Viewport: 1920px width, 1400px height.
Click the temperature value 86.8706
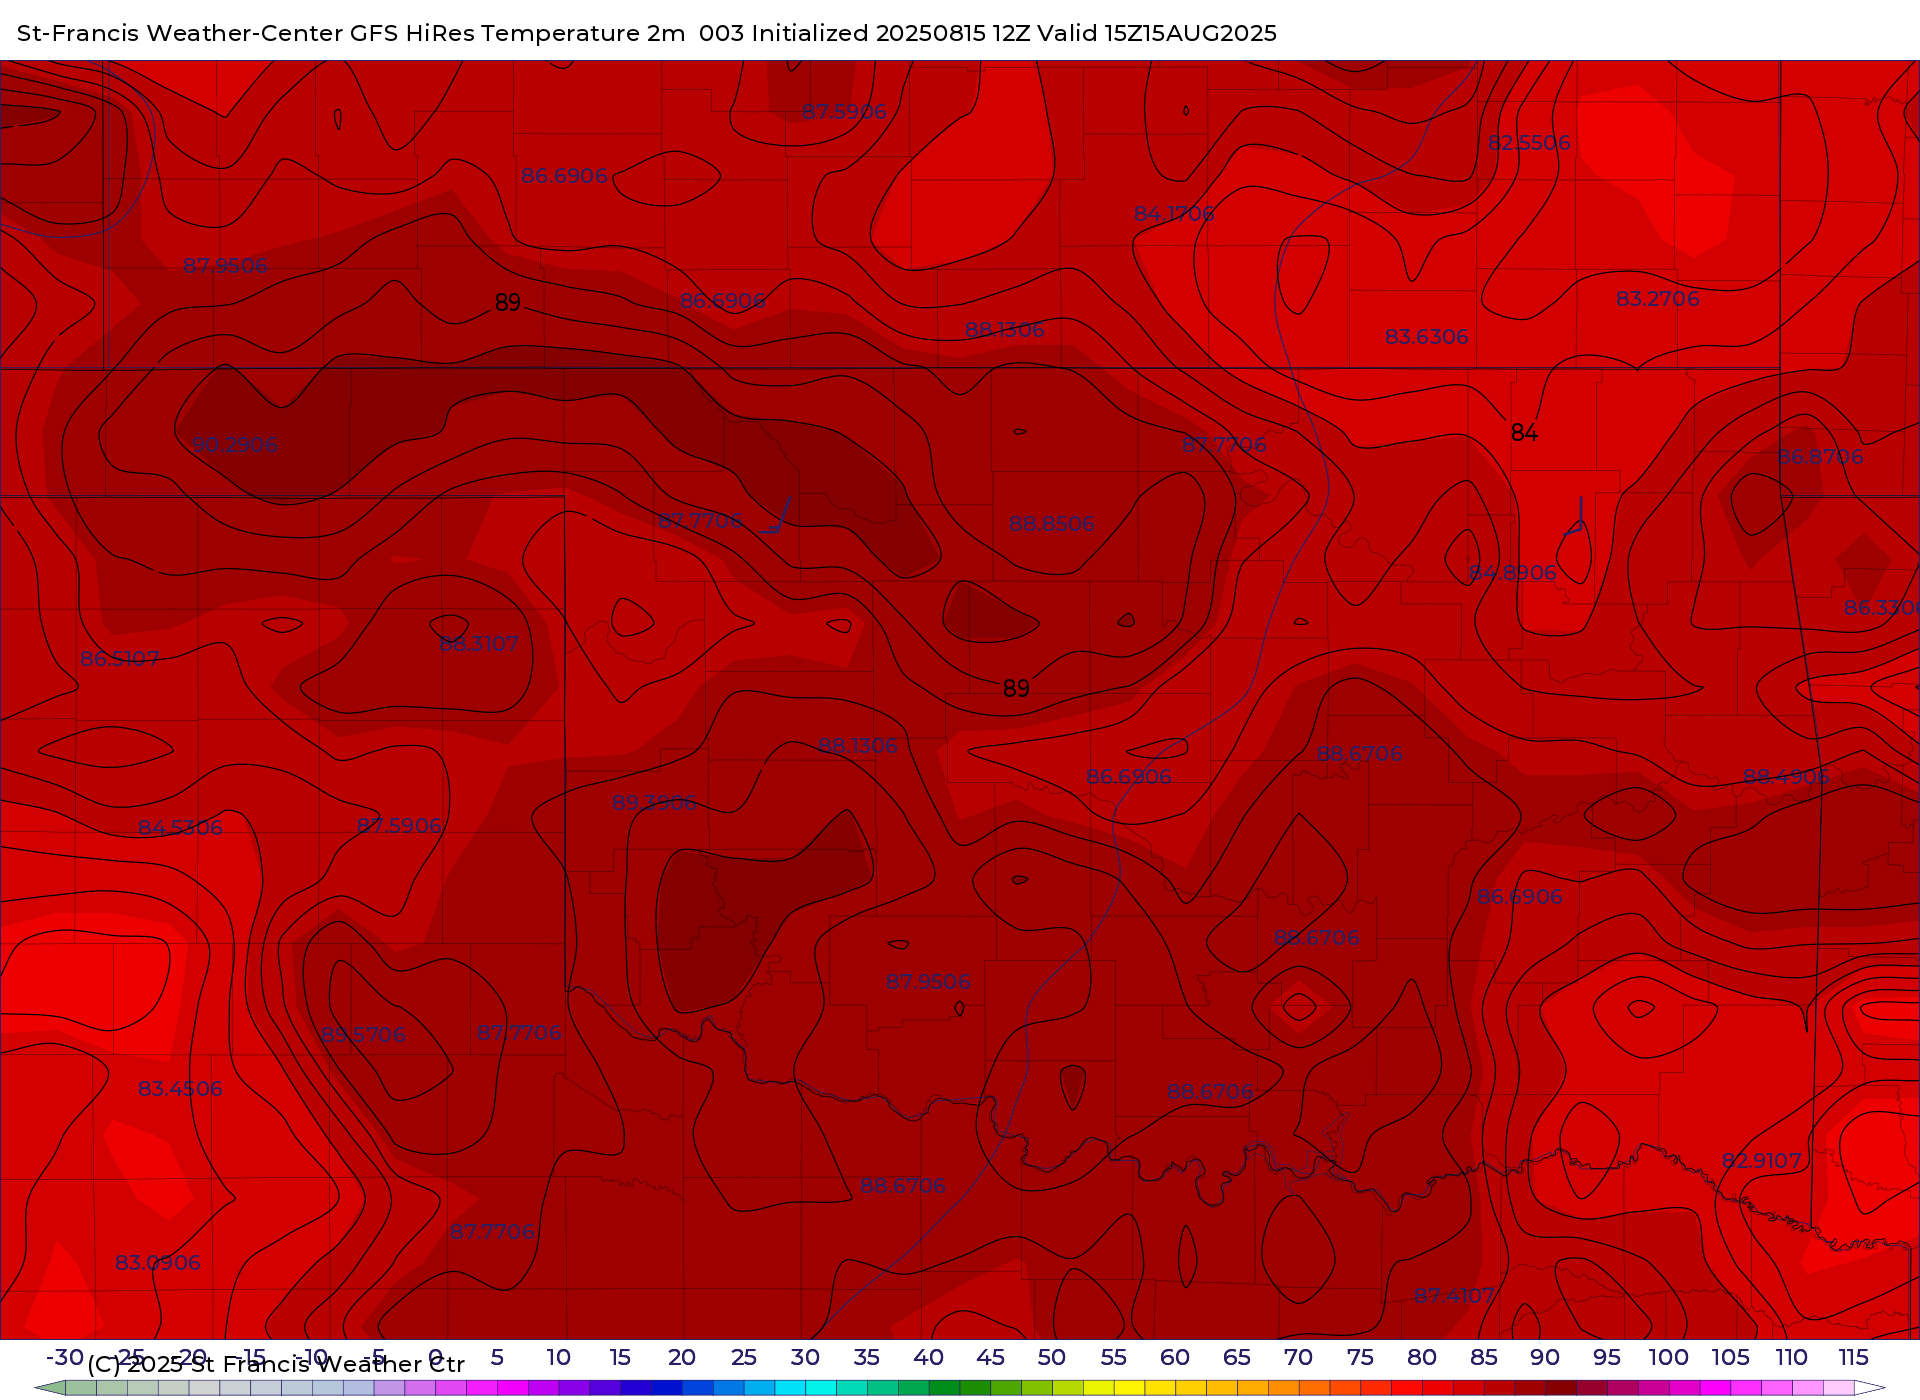click(1820, 457)
